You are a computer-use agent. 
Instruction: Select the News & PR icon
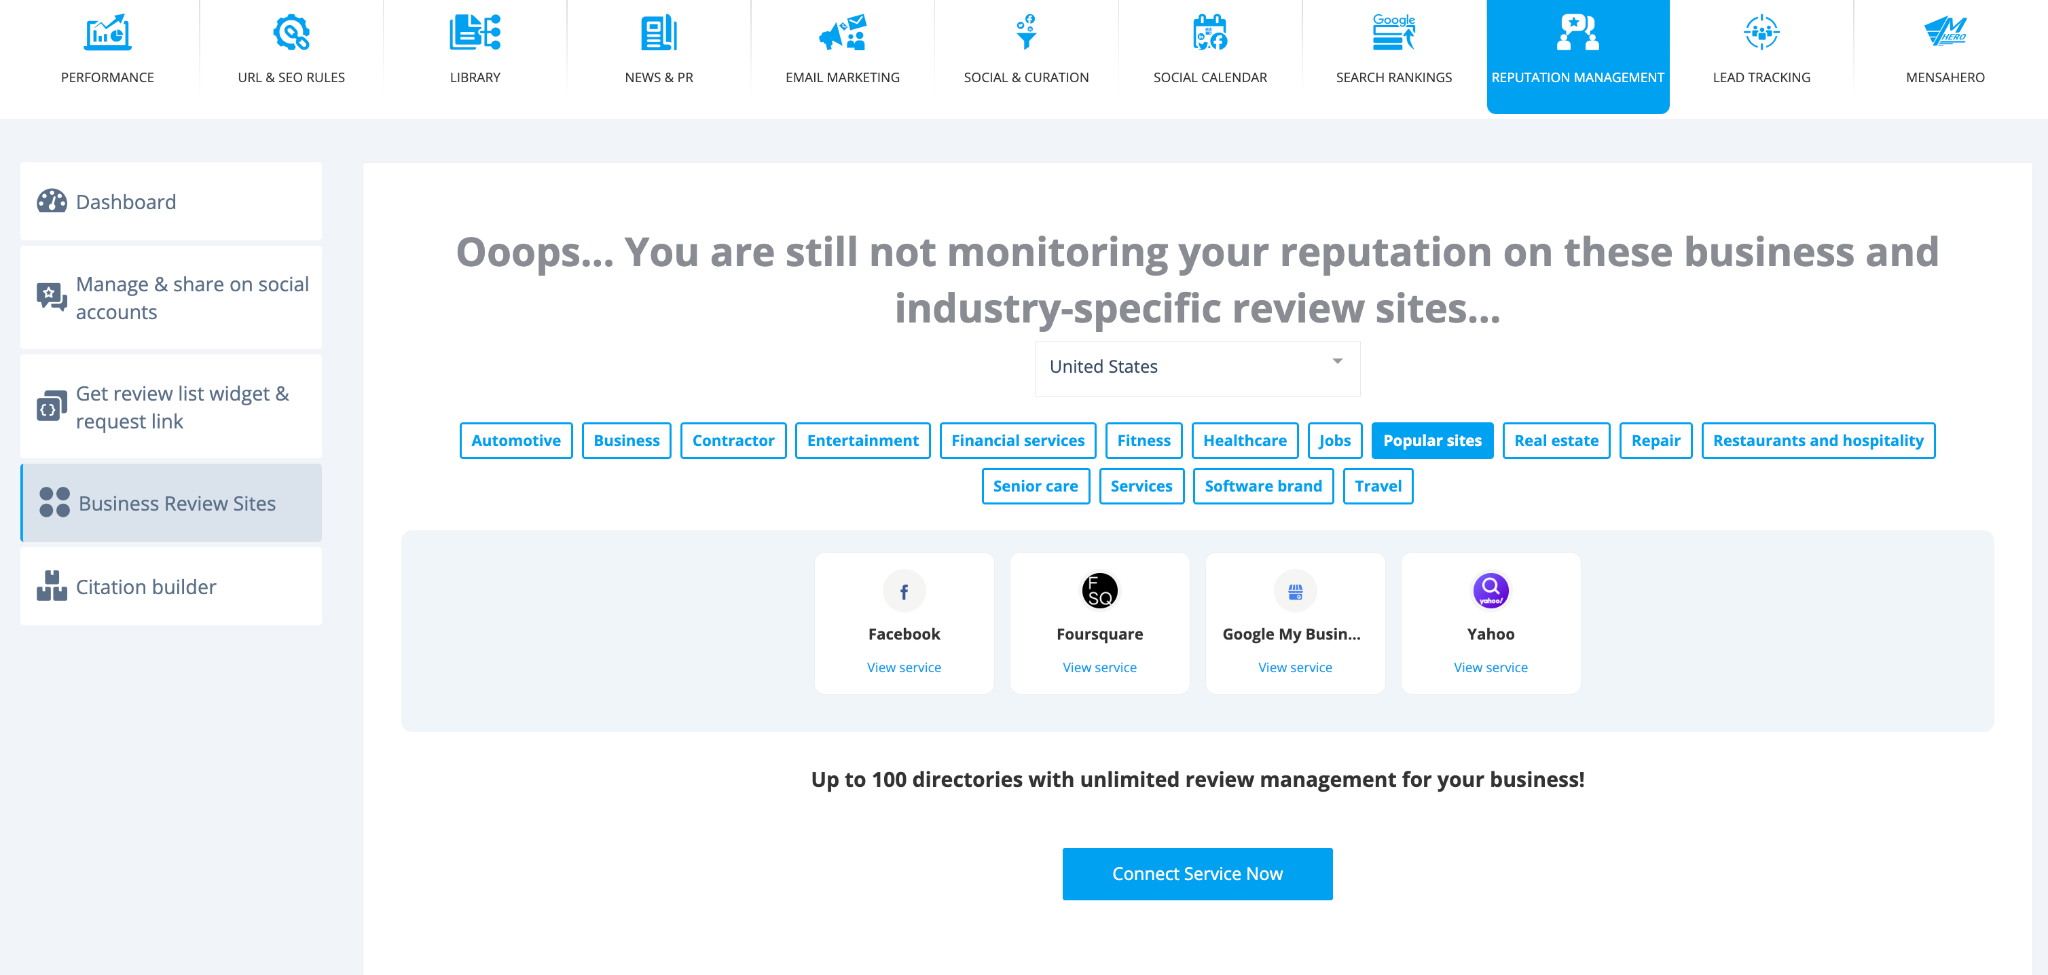(659, 33)
